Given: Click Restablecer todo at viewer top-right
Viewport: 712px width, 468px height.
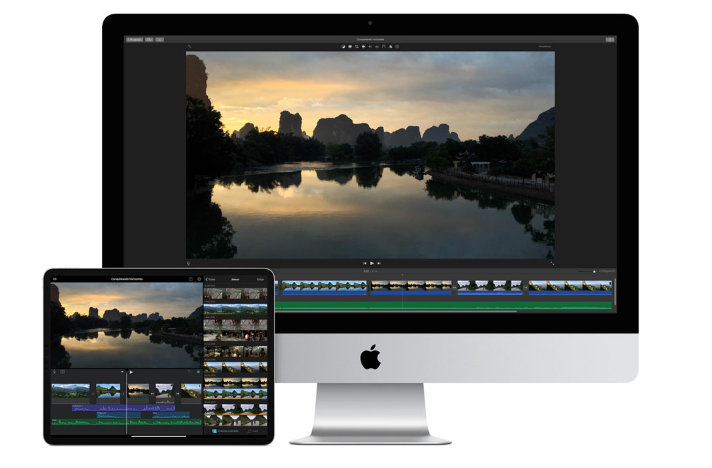Looking at the screenshot, I should [x=545, y=46].
